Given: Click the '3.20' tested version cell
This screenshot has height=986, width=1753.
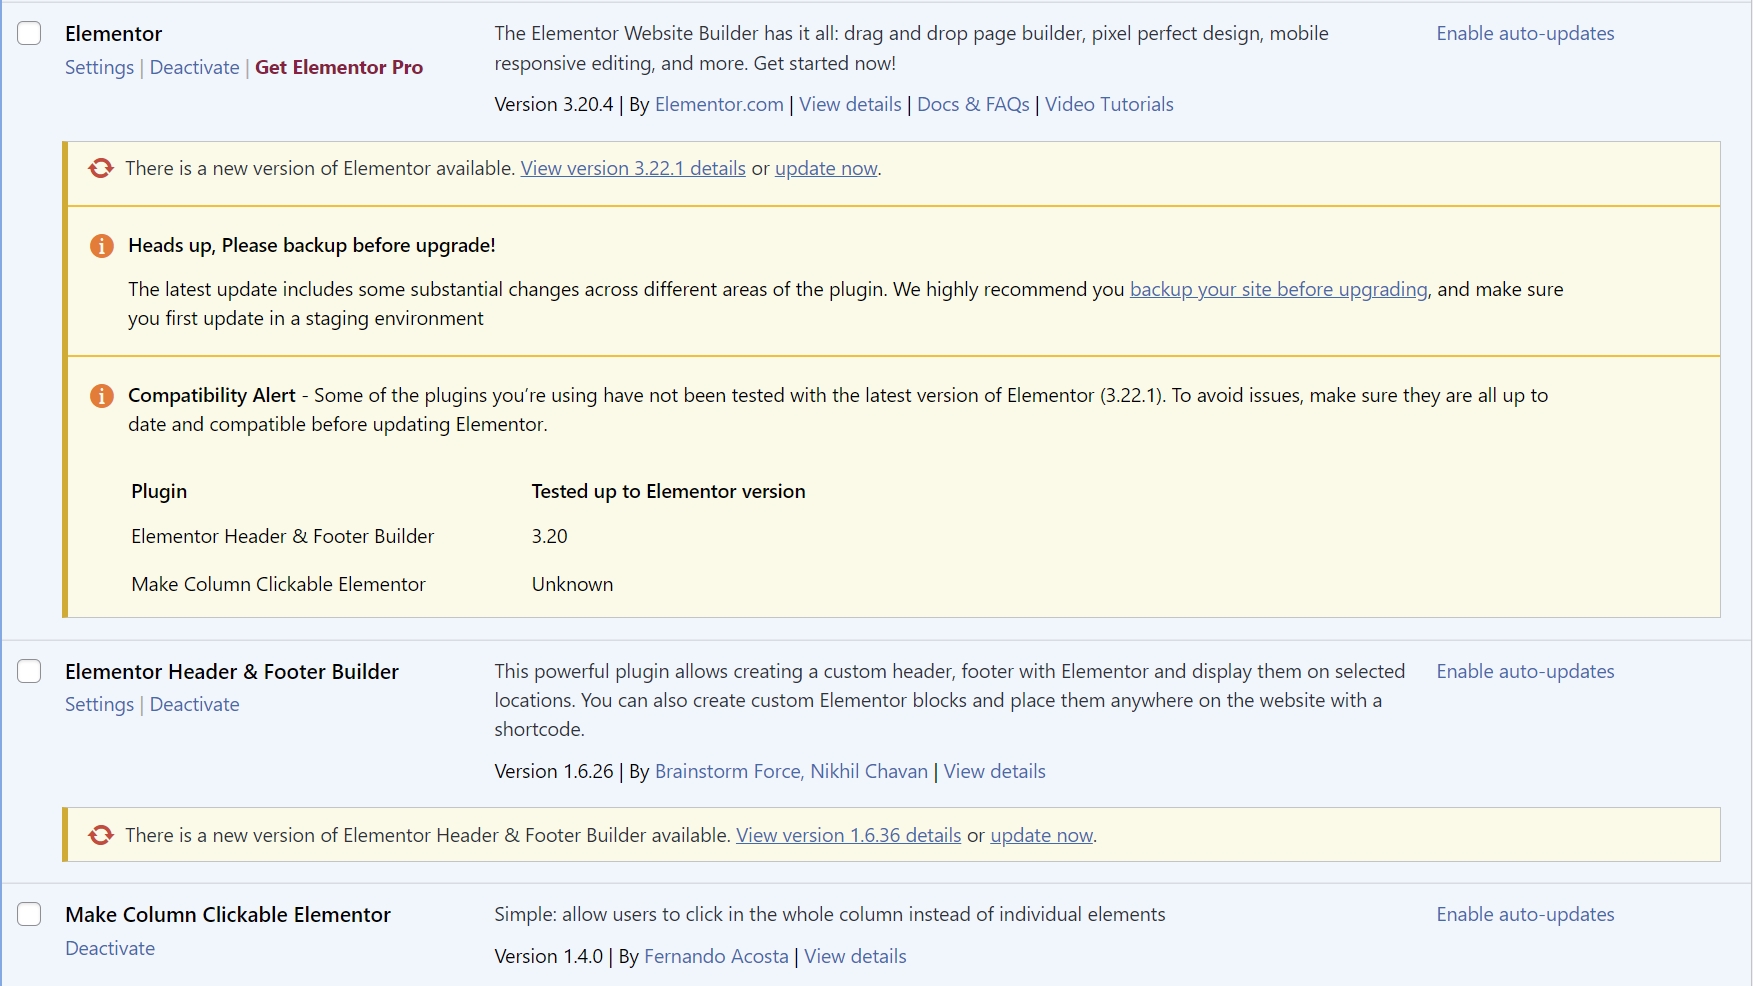Looking at the screenshot, I should [x=549, y=537].
